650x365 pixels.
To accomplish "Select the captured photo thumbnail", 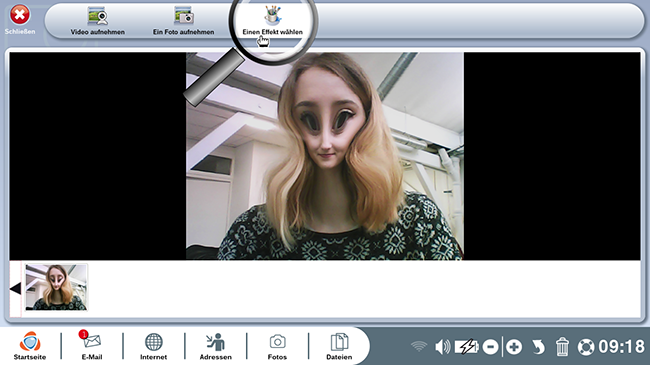I will coord(56,287).
